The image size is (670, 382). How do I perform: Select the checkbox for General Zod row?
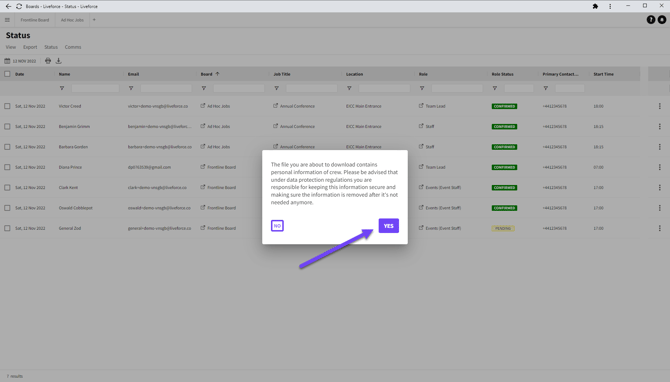pos(7,228)
